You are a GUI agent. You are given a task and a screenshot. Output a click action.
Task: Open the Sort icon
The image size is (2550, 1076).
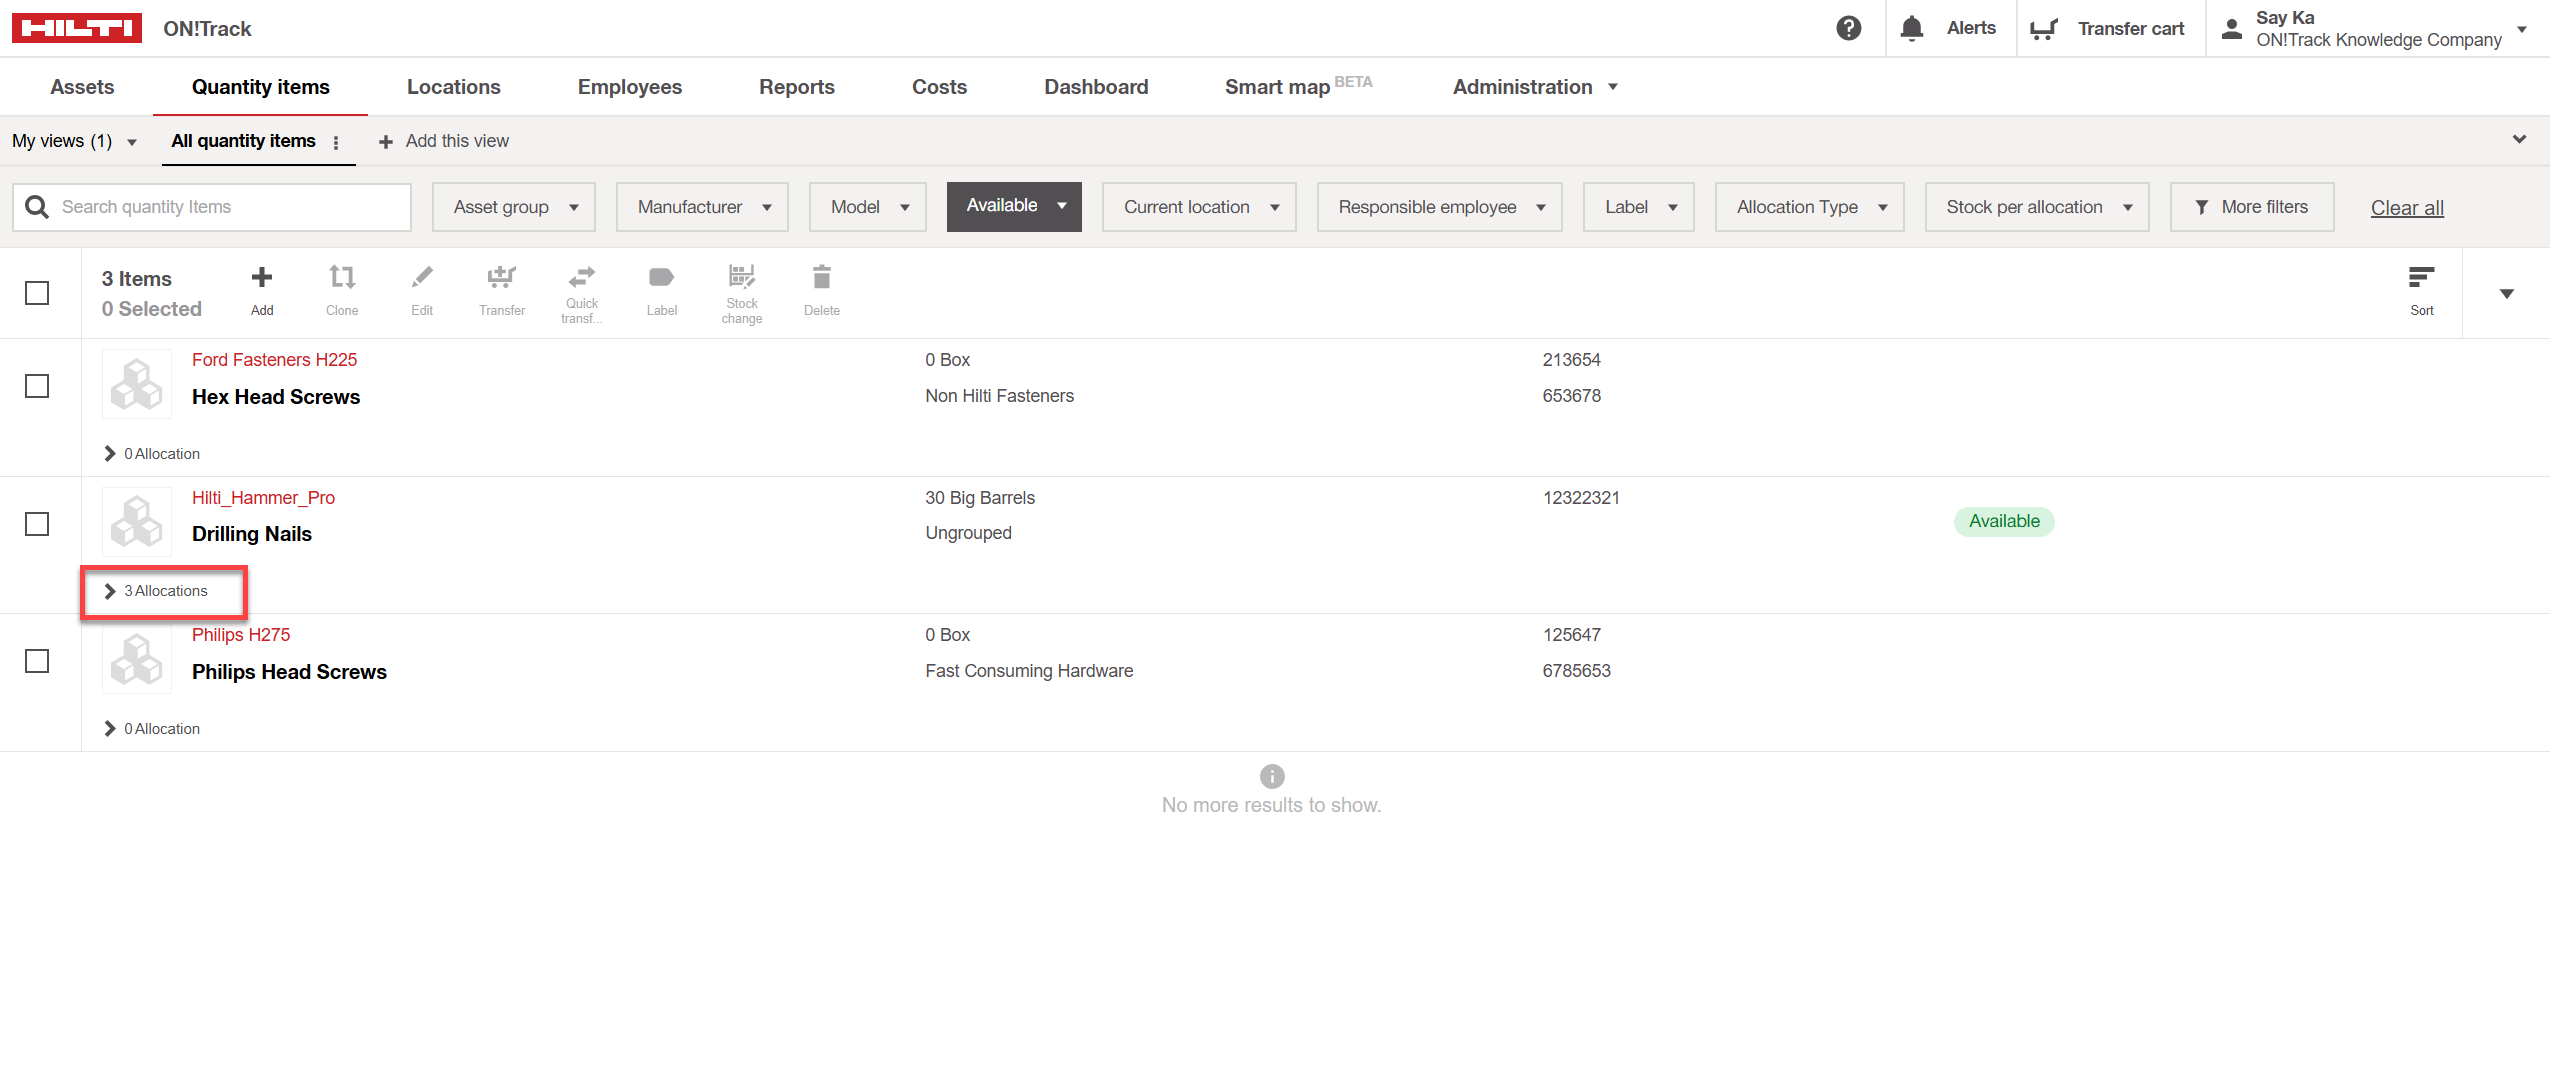click(2421, 277)
